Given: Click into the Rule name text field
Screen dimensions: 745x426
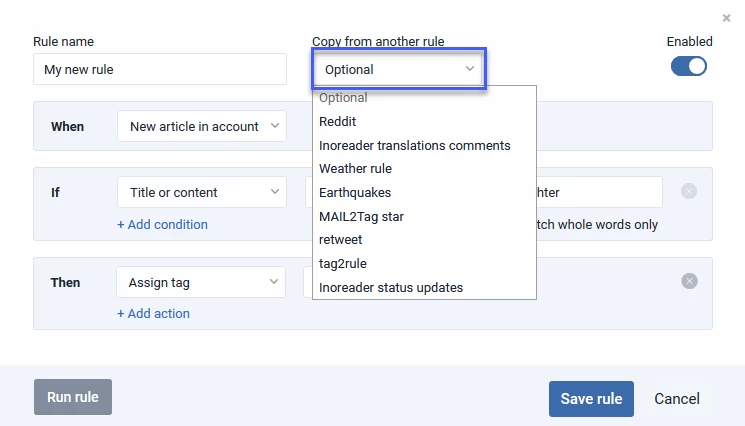Looking at the screenshot, I should [159, 70].
